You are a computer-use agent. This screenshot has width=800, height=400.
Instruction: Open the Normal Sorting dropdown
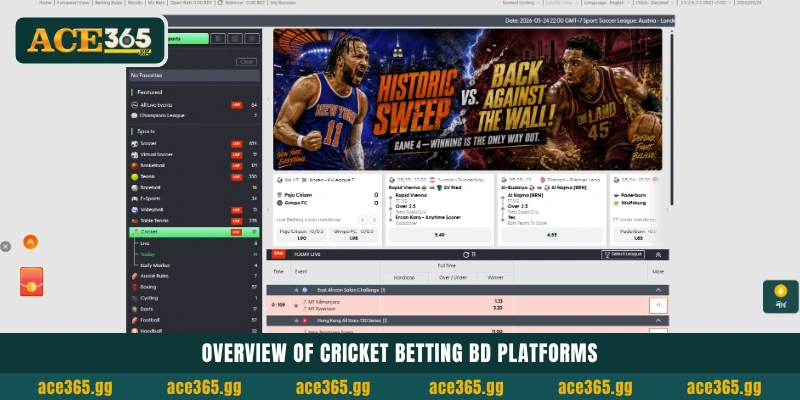[521, 3]
